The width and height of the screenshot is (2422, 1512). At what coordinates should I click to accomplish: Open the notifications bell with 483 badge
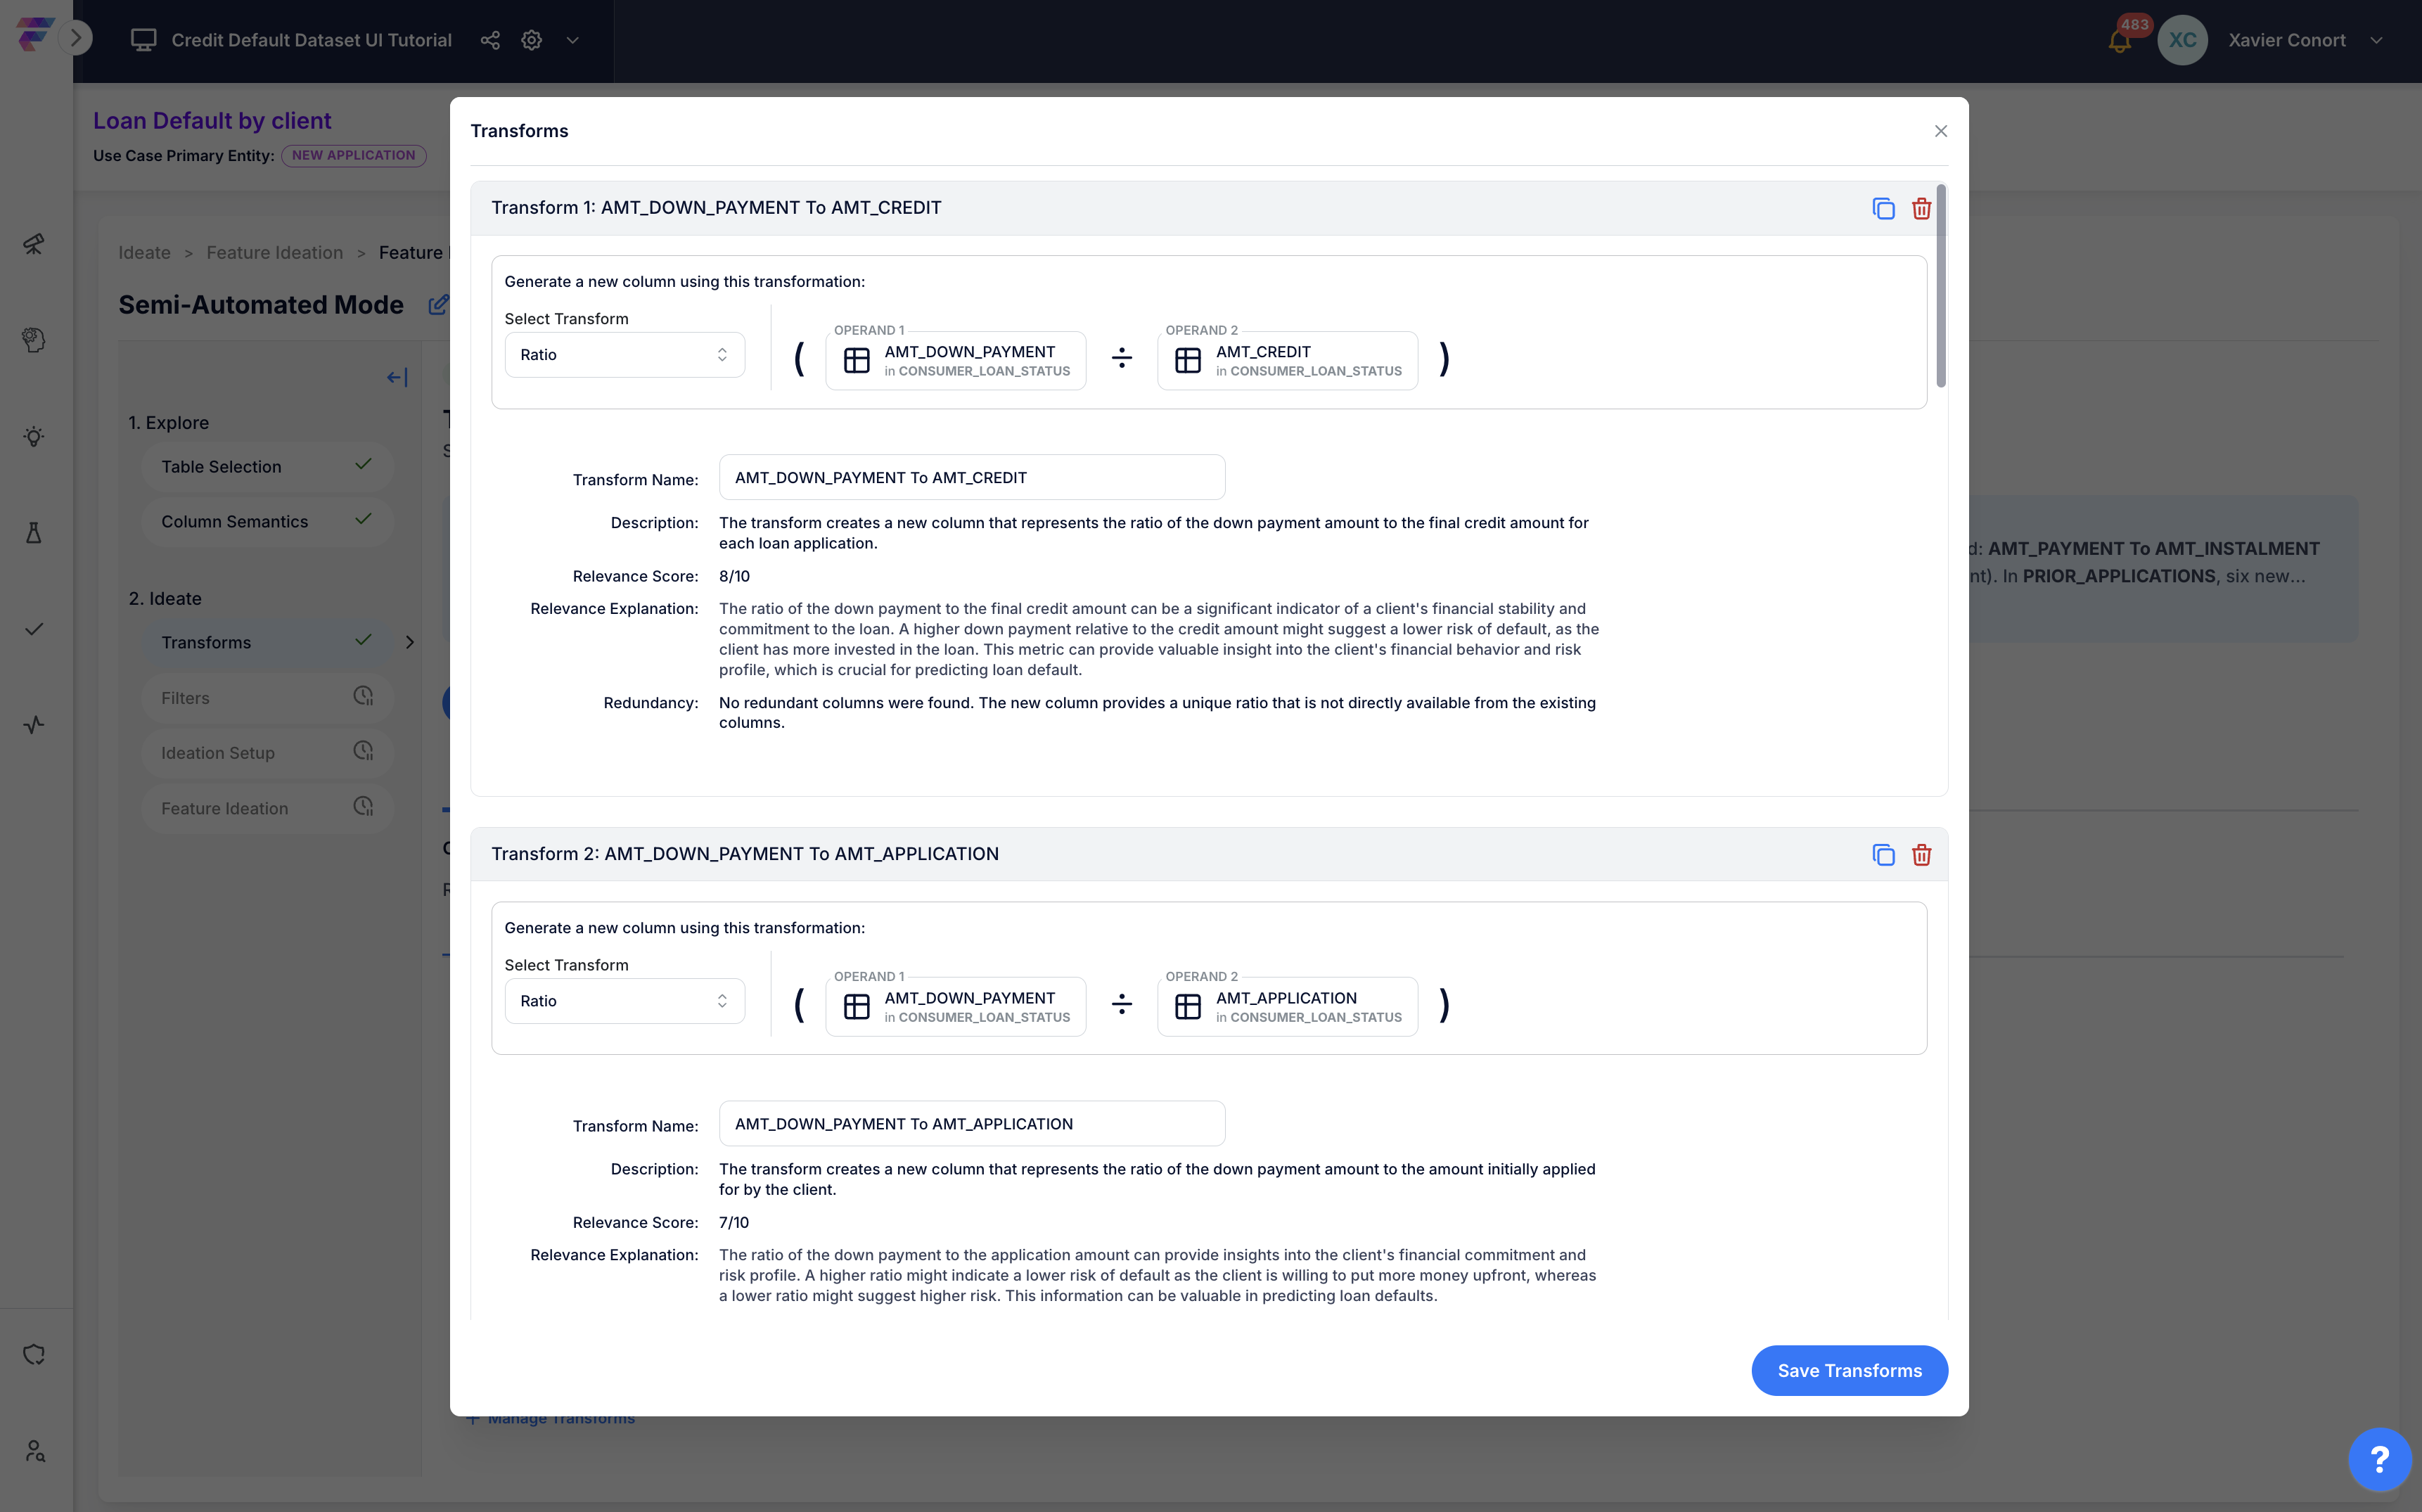click(2119, 40)
